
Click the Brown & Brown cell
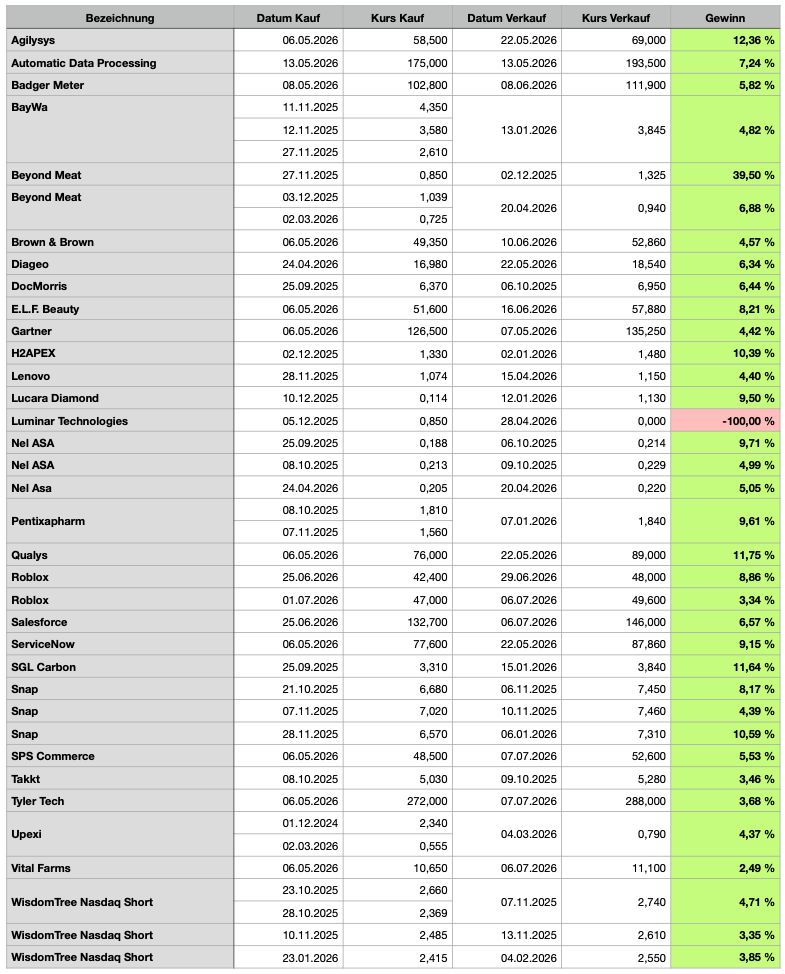point(120,242)
